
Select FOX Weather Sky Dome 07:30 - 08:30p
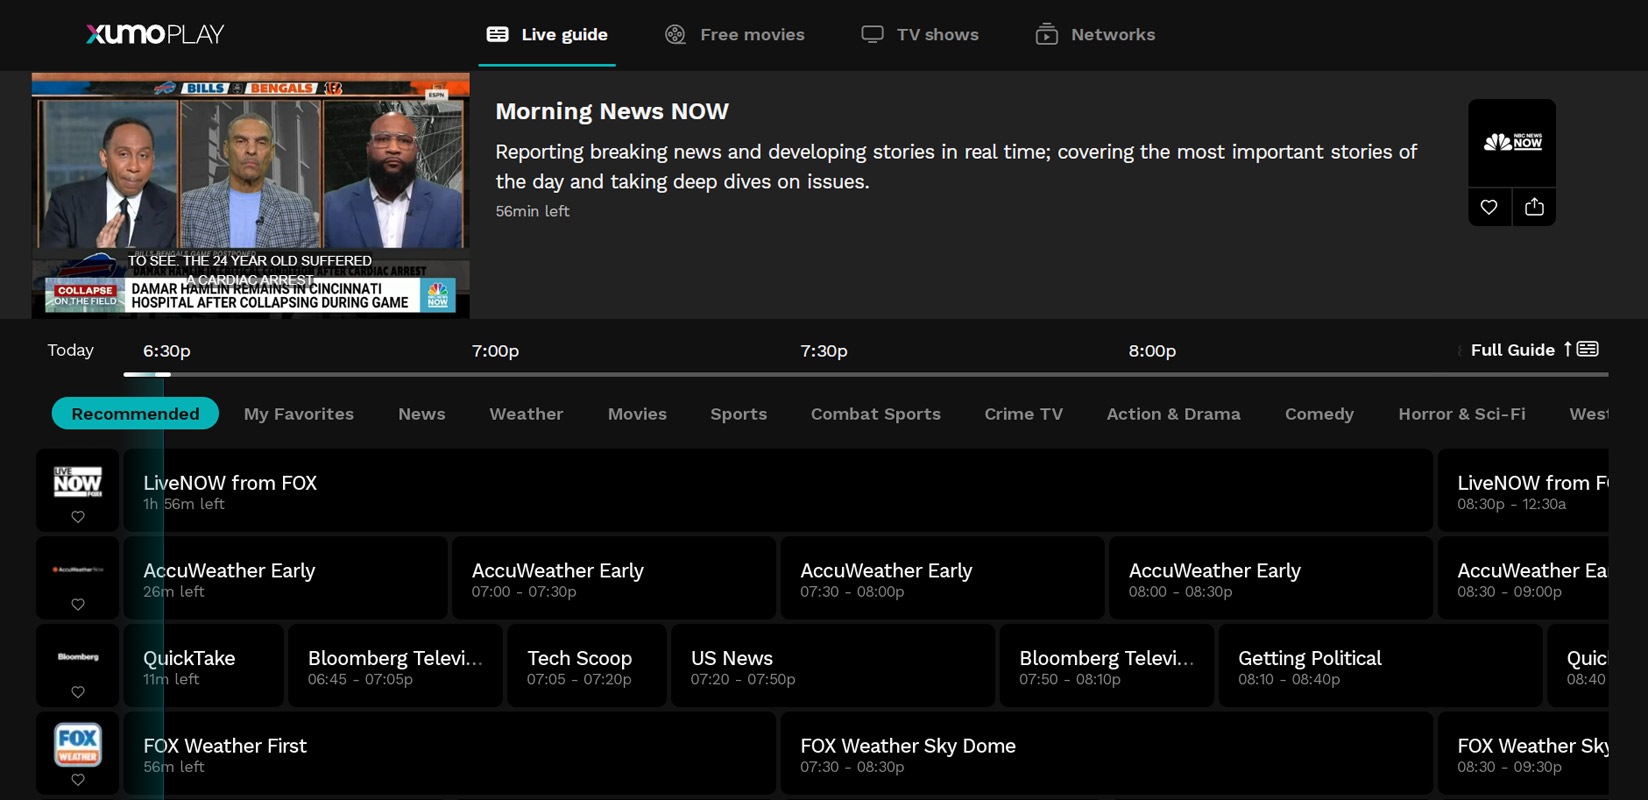point(1107,754)
